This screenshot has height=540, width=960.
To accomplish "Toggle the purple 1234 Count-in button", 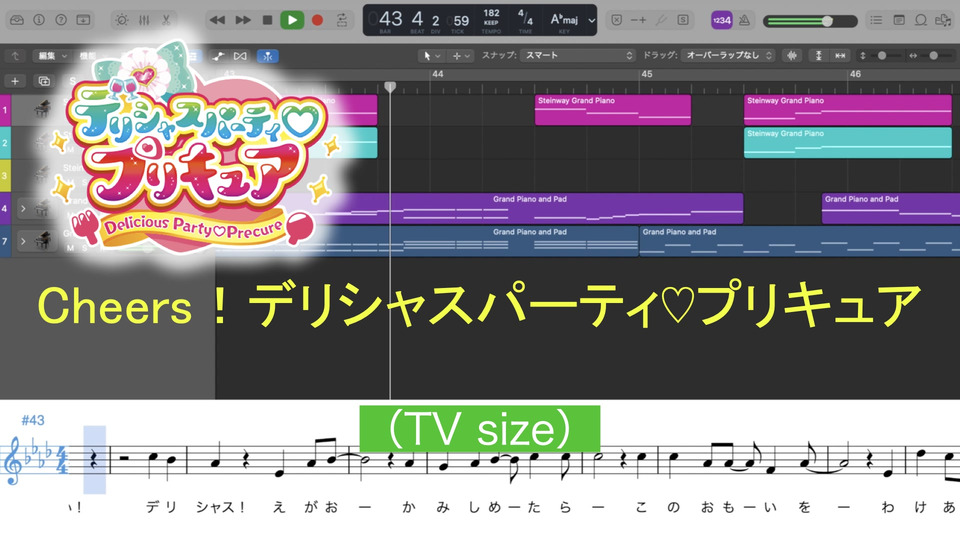I will click(722, 20).
